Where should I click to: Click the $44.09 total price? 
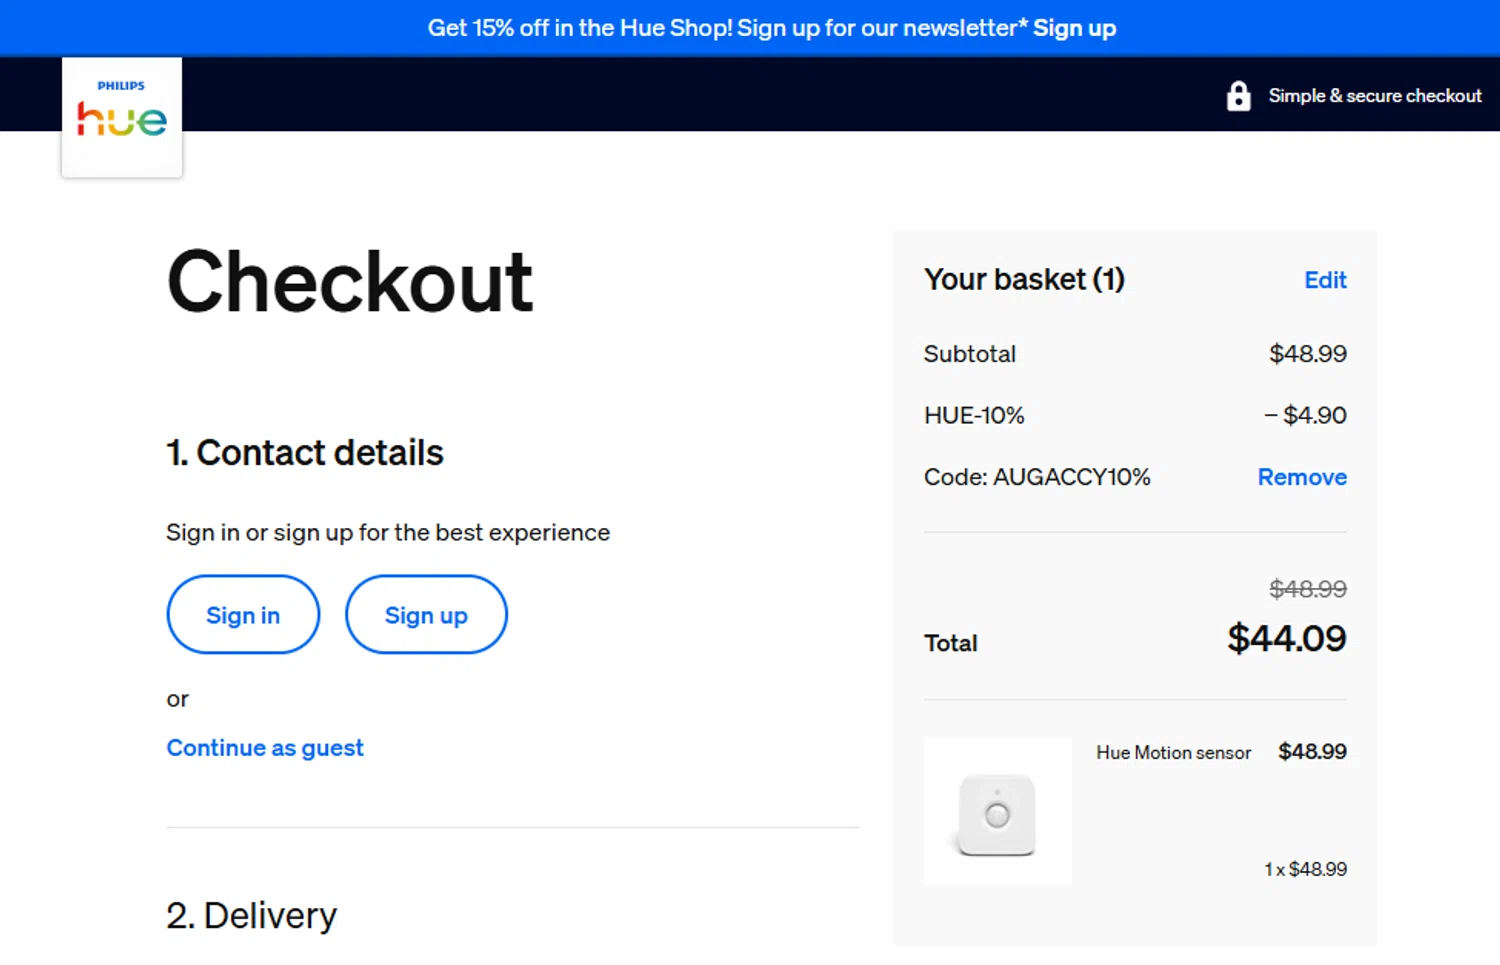(1286, 638)
